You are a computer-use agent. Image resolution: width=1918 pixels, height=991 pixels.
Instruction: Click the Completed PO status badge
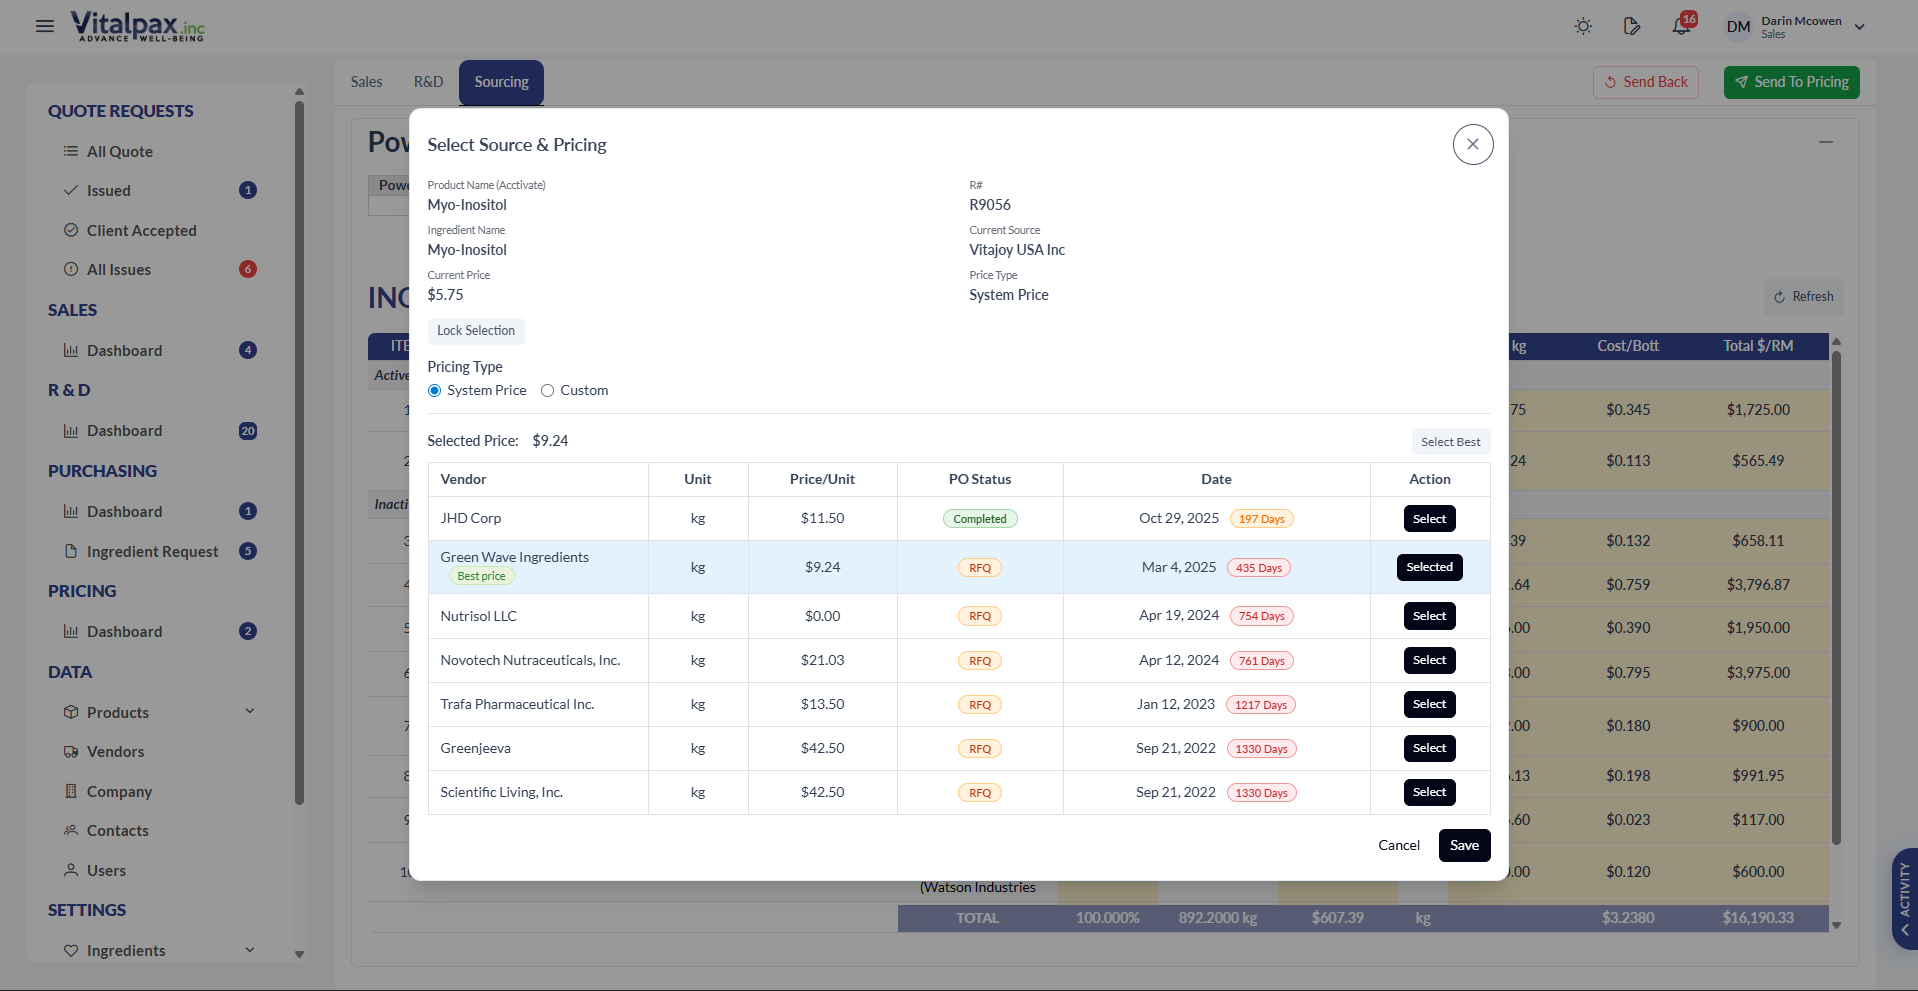979,519
